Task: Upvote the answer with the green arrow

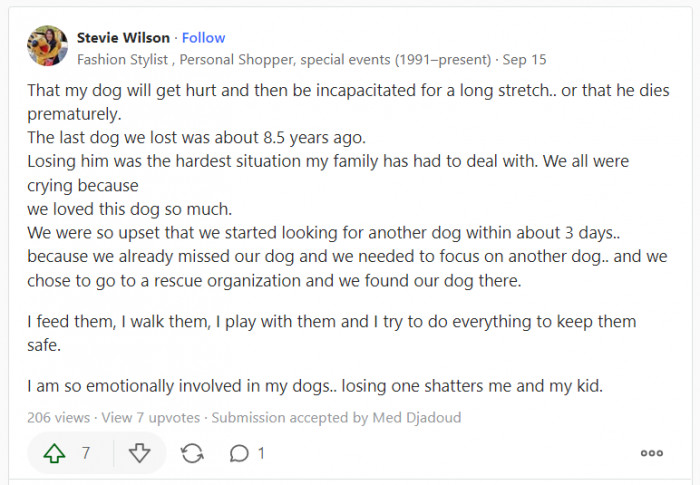Action: (x=54, y=453)
